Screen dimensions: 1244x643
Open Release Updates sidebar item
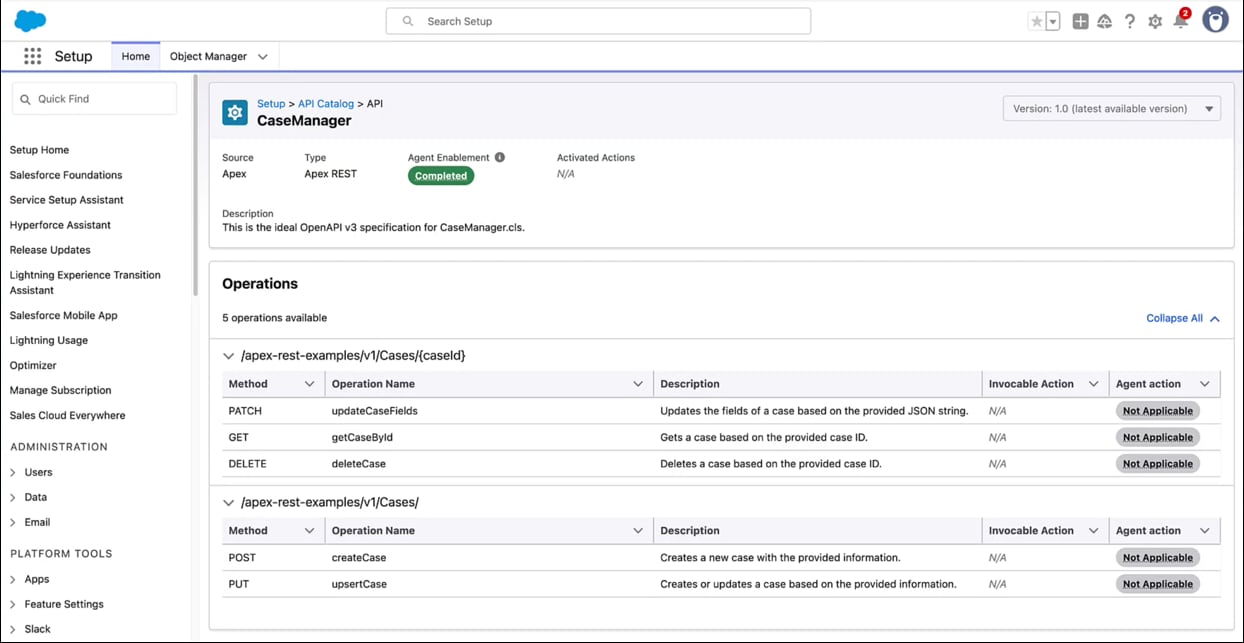[x=50, y=250]
